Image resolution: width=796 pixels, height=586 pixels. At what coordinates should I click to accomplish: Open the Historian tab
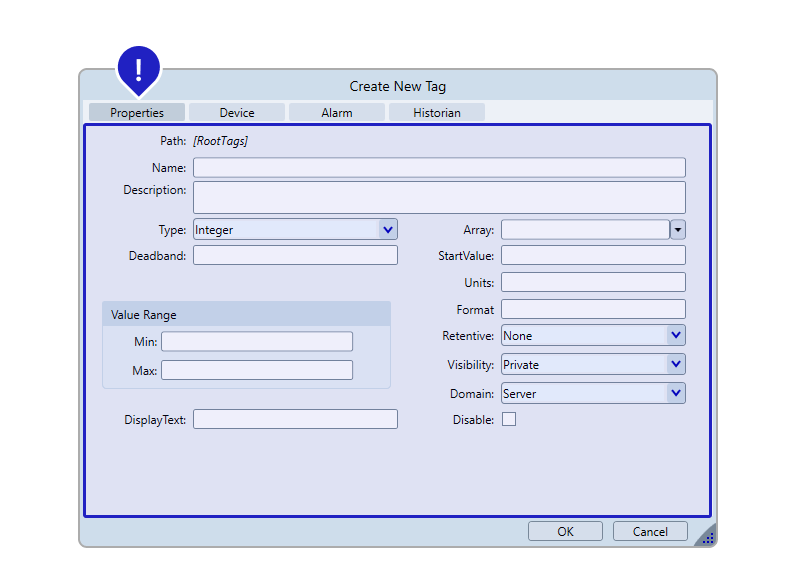(437, 113)
